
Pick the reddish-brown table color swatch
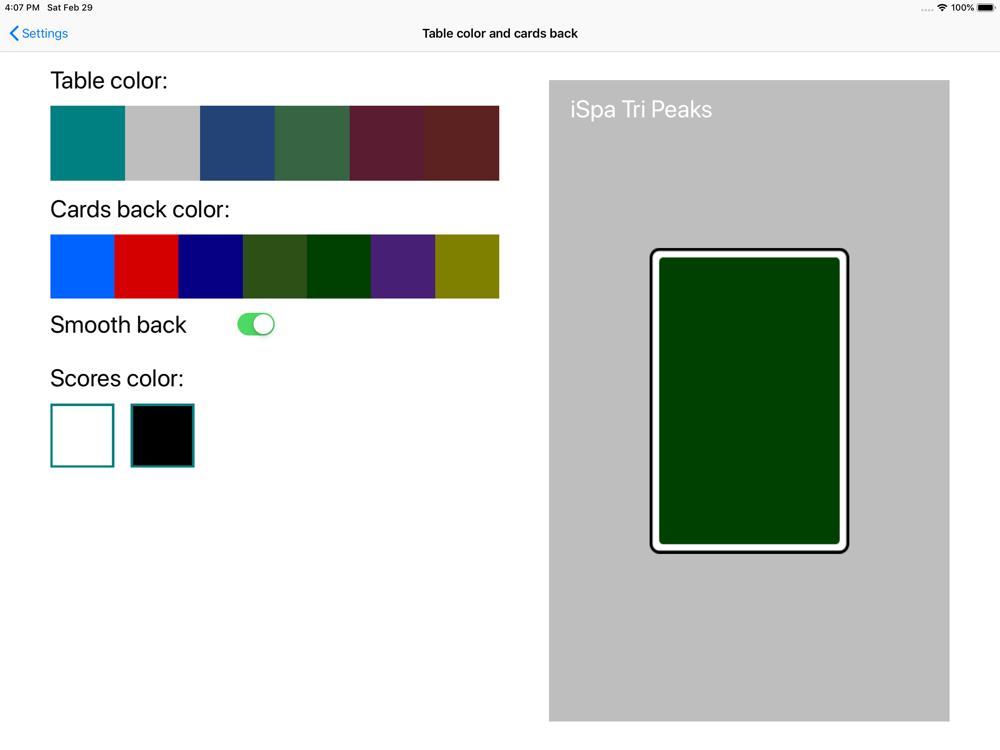(x=462, y=143)
